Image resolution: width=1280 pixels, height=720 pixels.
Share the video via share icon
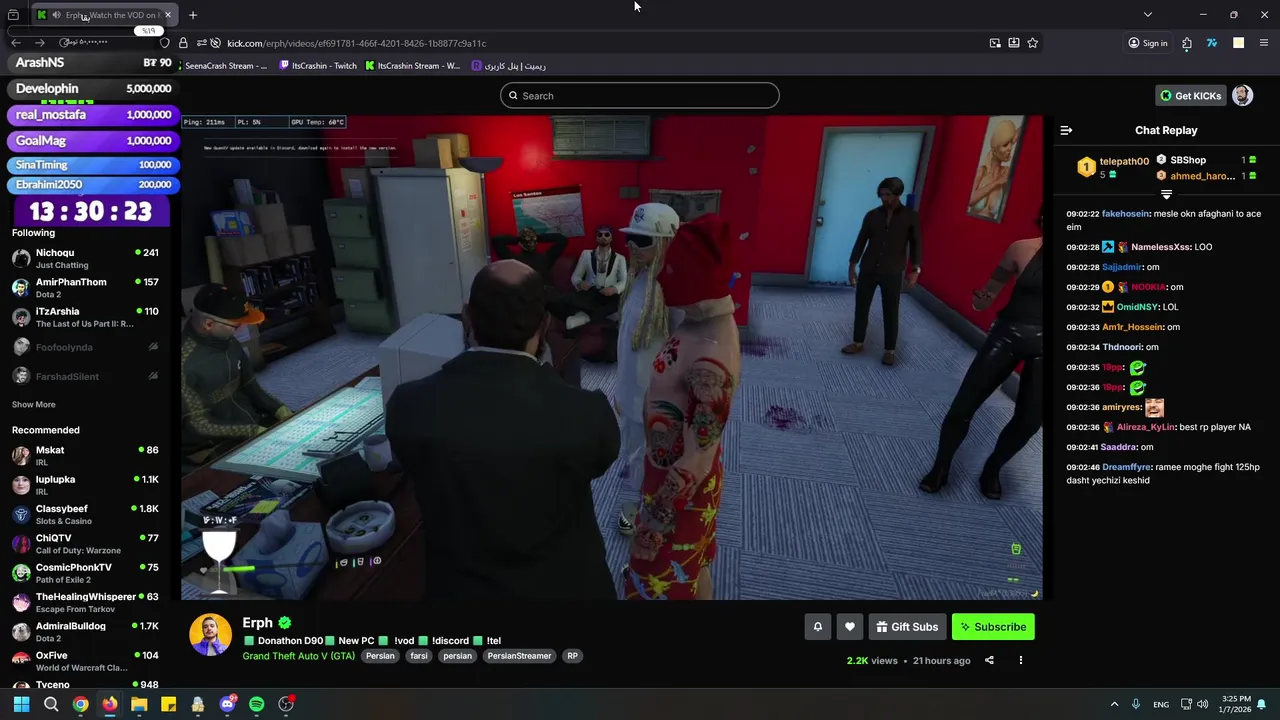click(989, 660)
